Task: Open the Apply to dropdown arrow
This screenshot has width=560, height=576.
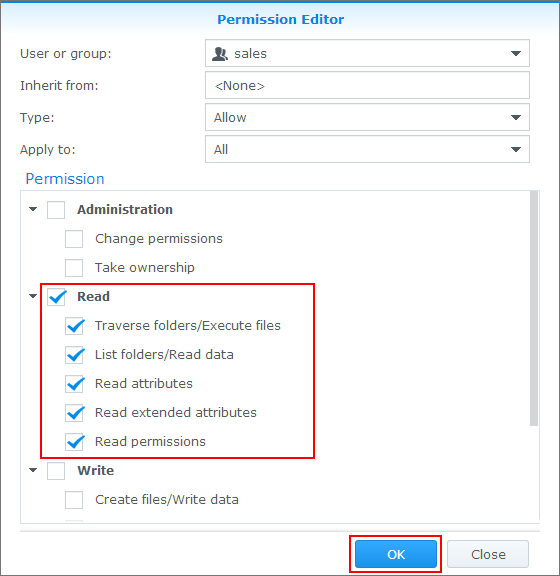Action: tap(516, 149)
